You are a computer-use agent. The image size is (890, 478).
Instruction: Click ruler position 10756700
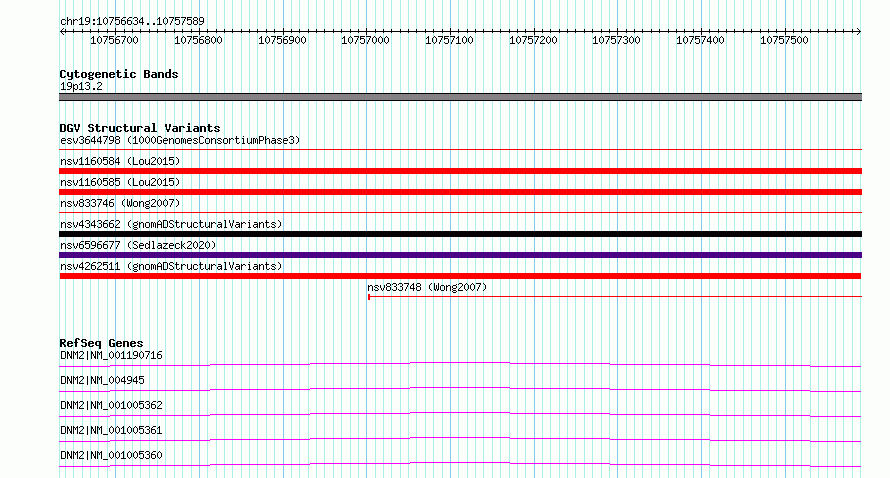point(114,40)
